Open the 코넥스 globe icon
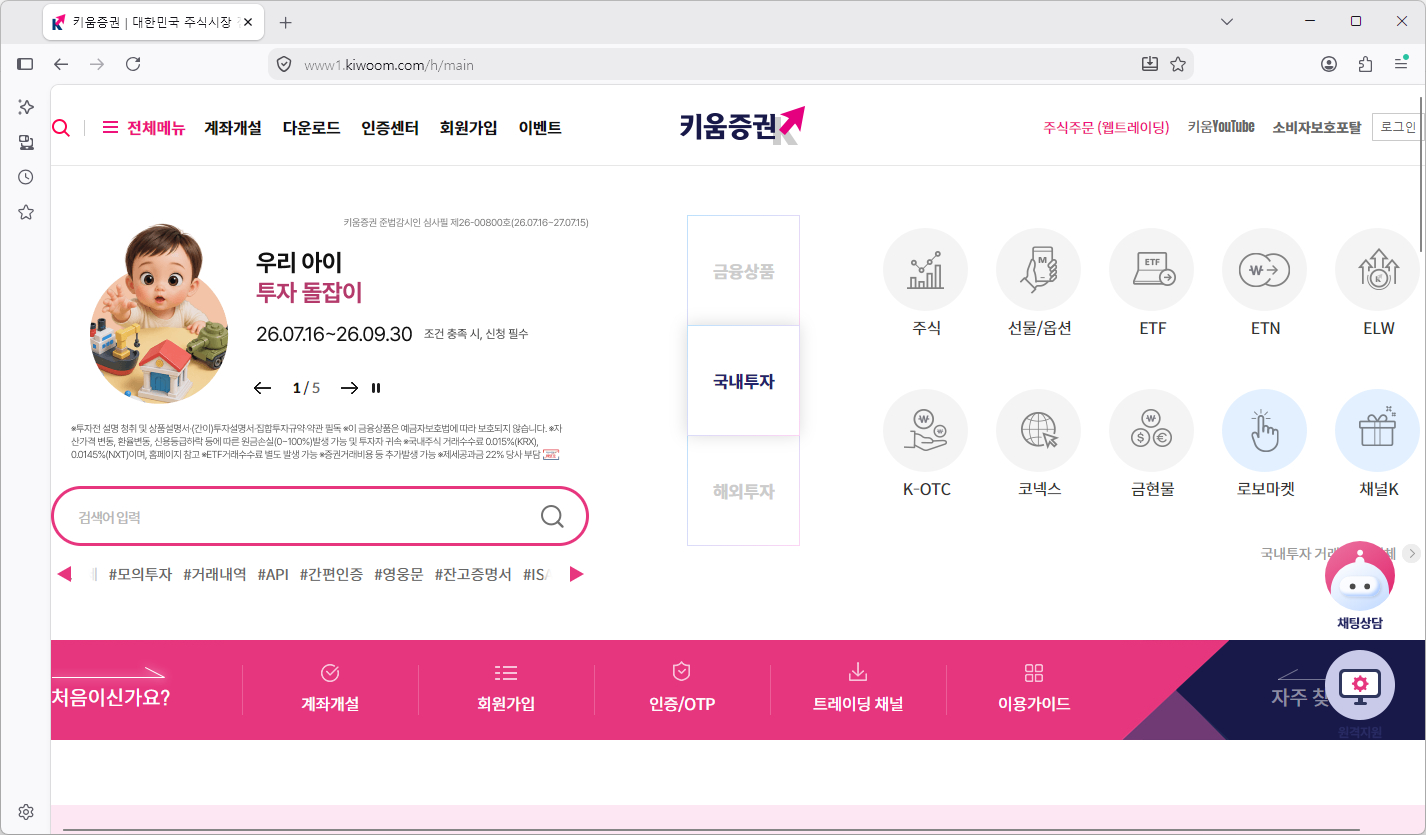 point(1039,431)
